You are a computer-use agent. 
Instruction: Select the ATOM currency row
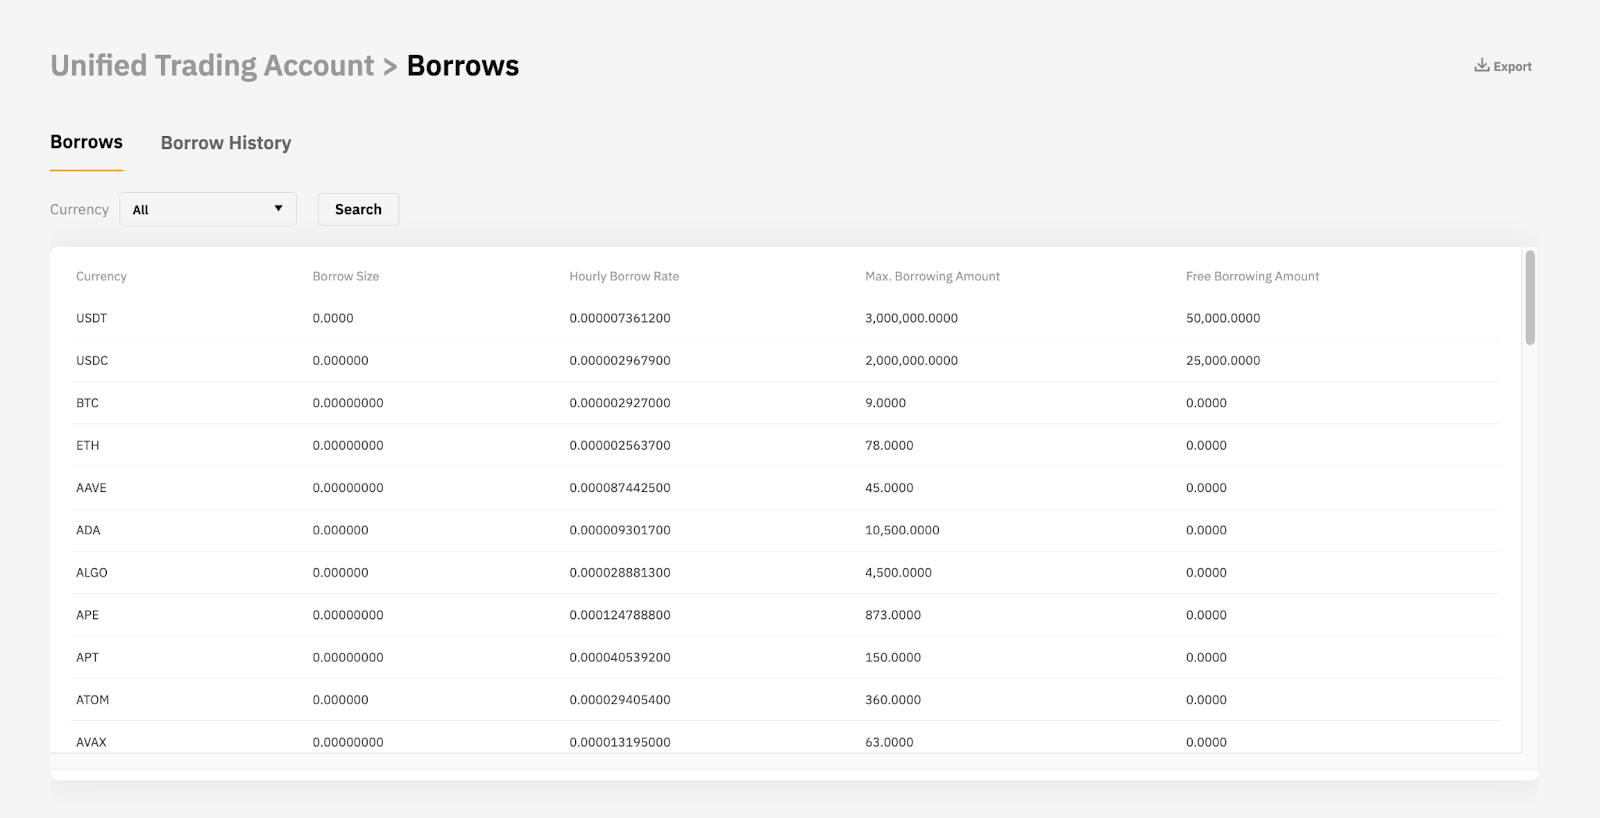pos(93,700)
